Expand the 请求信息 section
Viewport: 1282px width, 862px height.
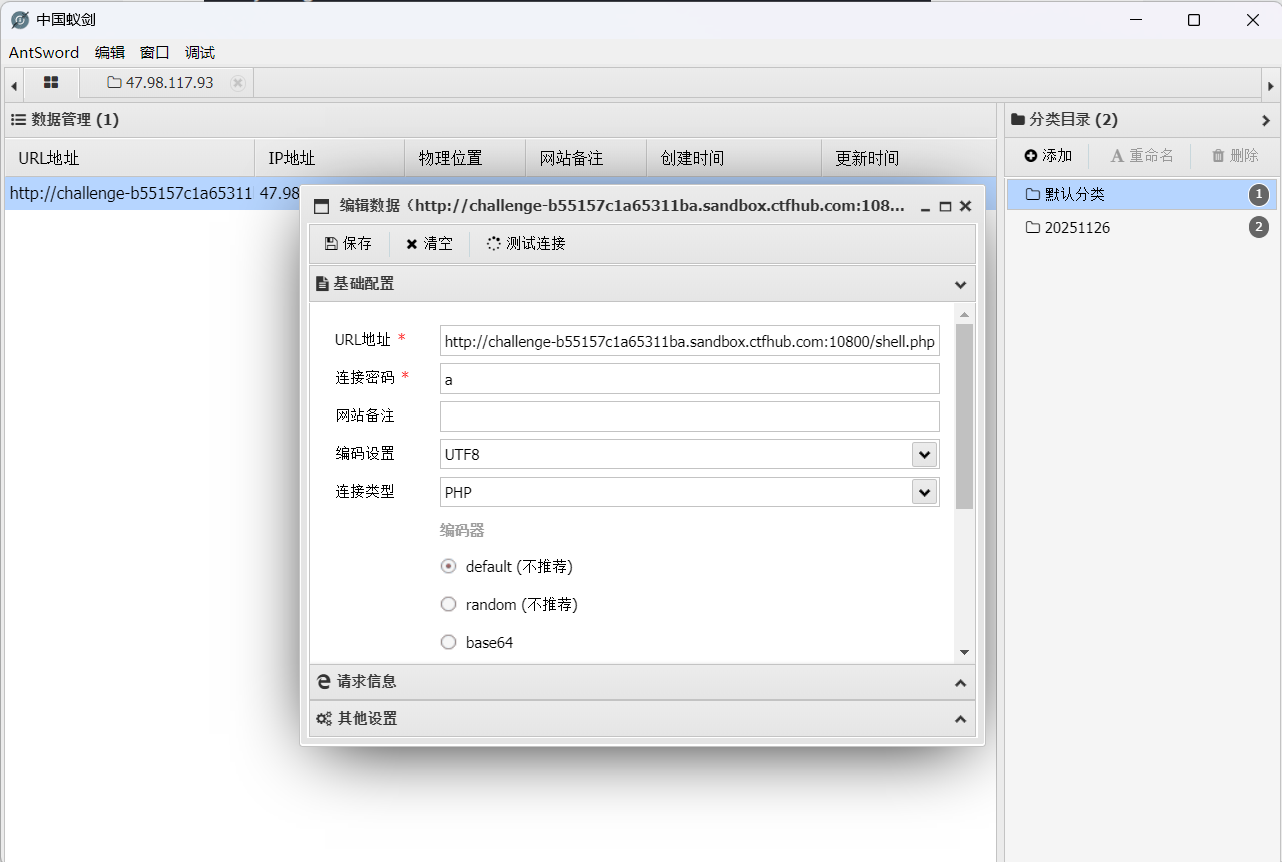961,682
